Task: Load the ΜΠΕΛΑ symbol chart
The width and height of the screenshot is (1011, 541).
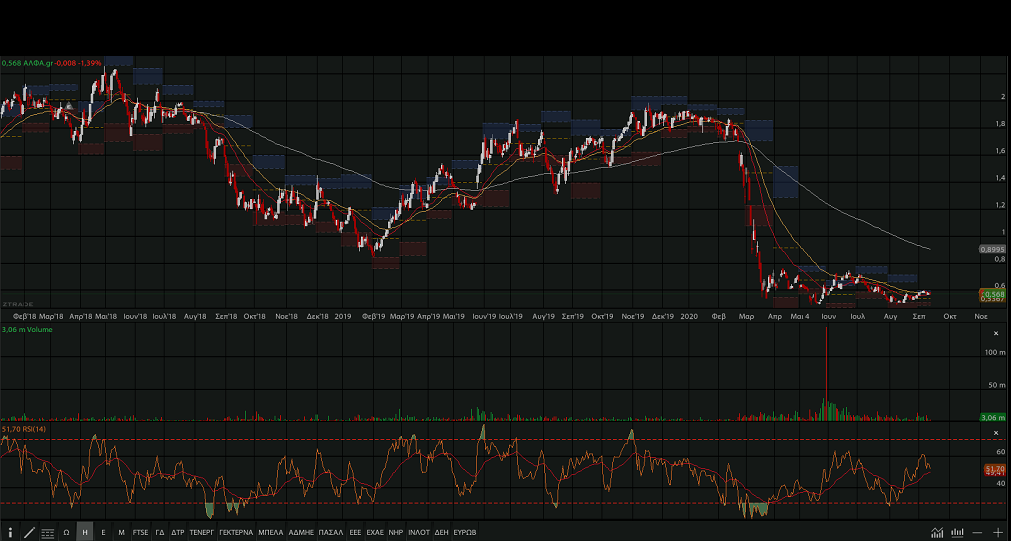Action: coord(271,533)
